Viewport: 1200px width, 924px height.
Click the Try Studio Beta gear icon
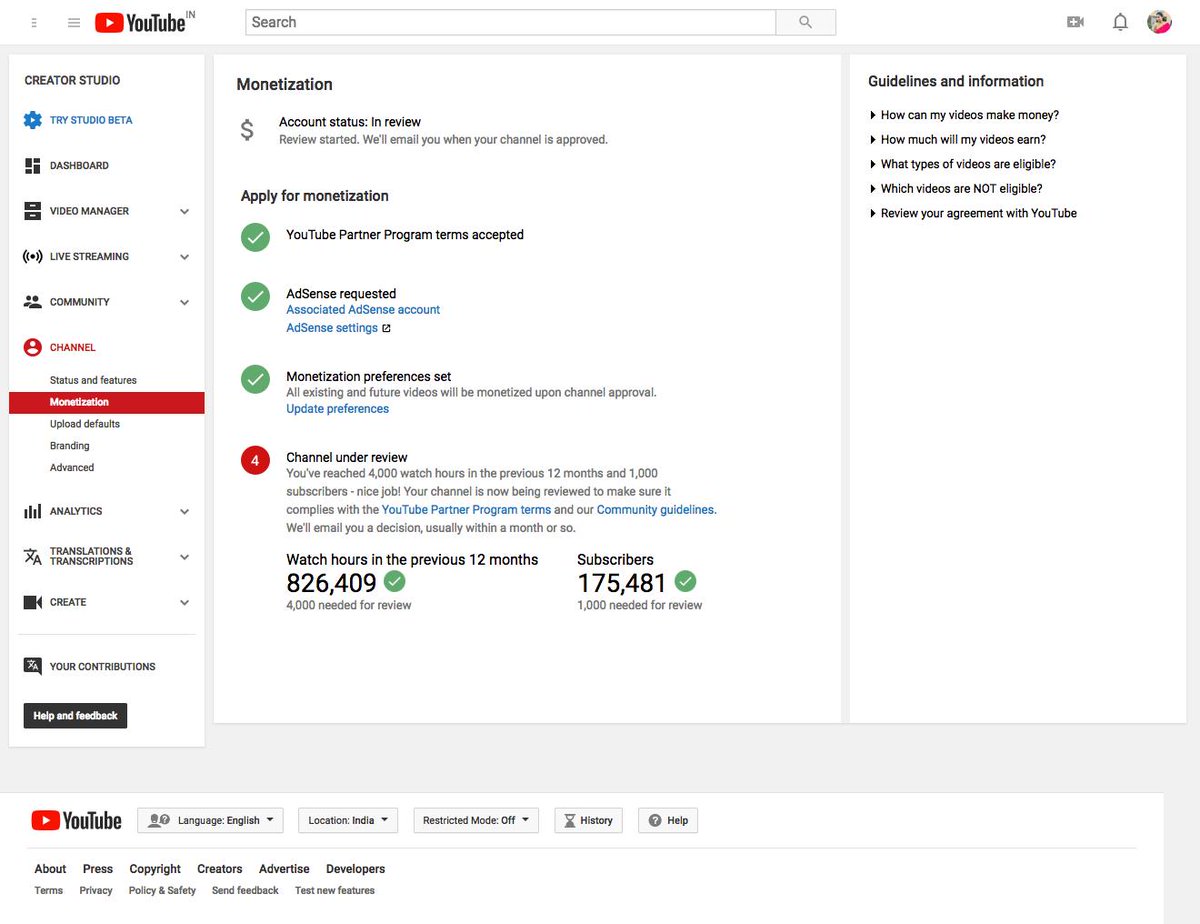(33, 120)
